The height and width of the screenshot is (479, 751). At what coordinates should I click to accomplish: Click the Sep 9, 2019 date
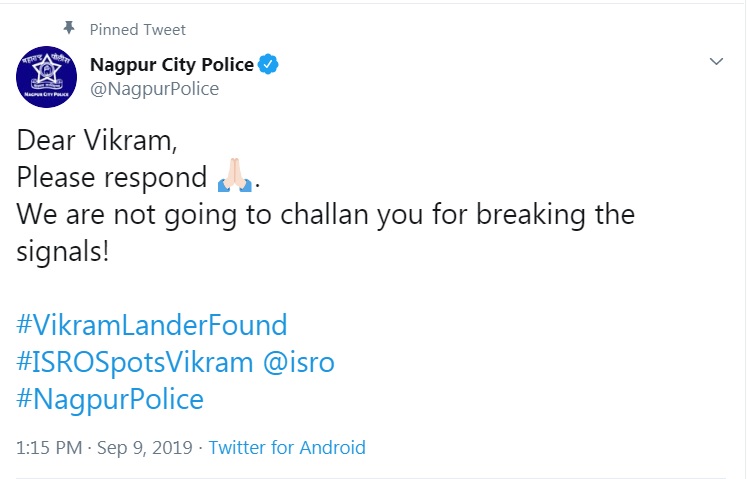[145, 448]
